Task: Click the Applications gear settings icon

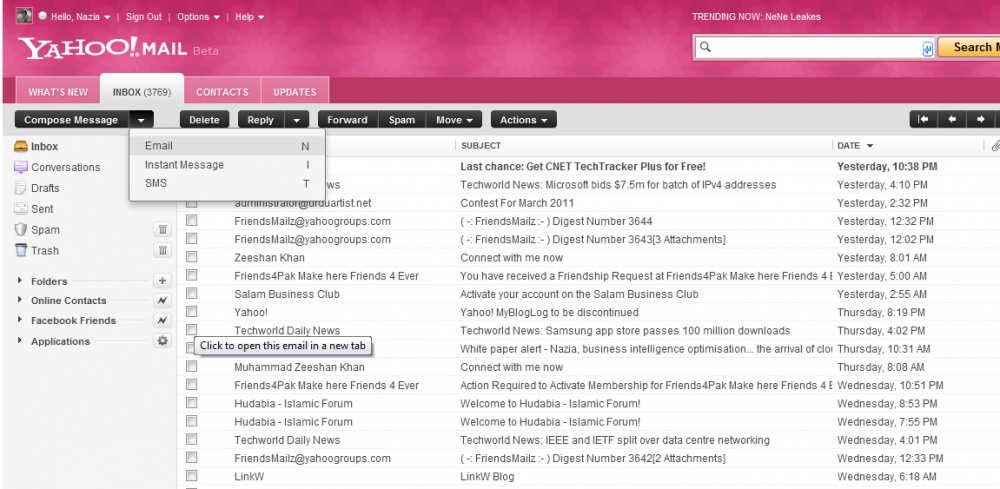Action: (x=162, y=341)
